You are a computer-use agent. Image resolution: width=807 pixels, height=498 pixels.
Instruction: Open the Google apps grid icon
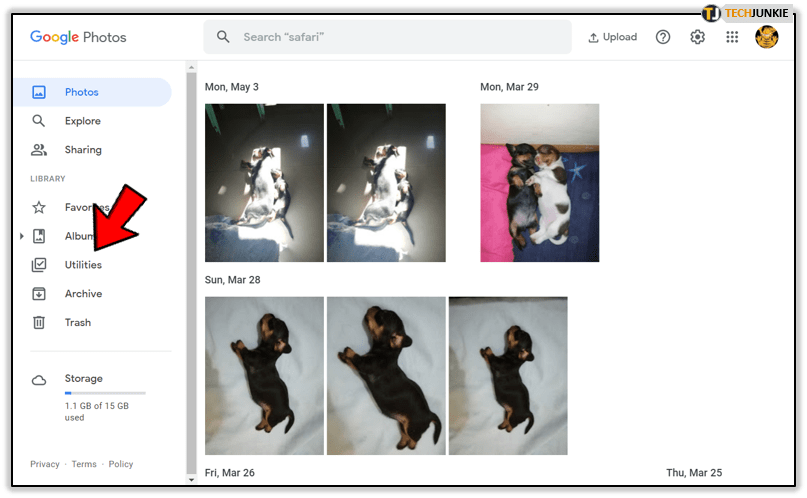[x=732, y=37]
